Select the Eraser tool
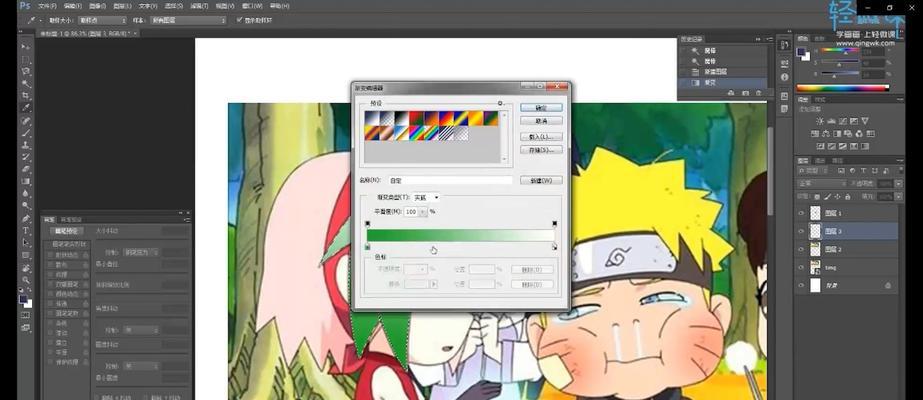This screenshot has width=923, height=400. coord(25,169)
